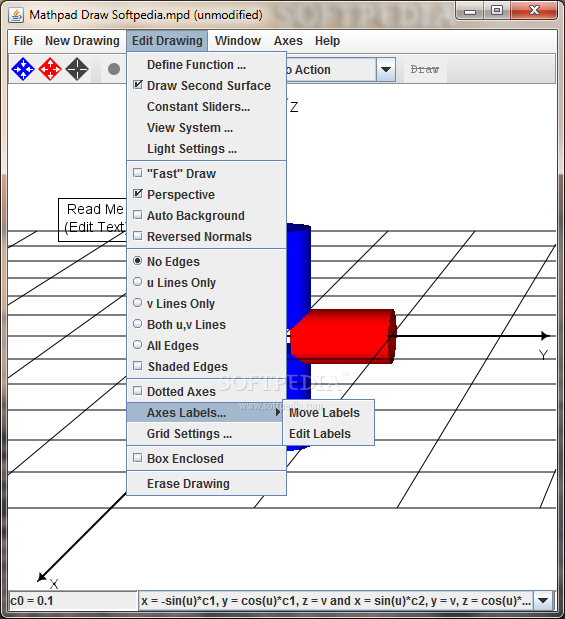The image size is (565, 619).
Task: Open the New Drawing menu
Action: [82, 41]
